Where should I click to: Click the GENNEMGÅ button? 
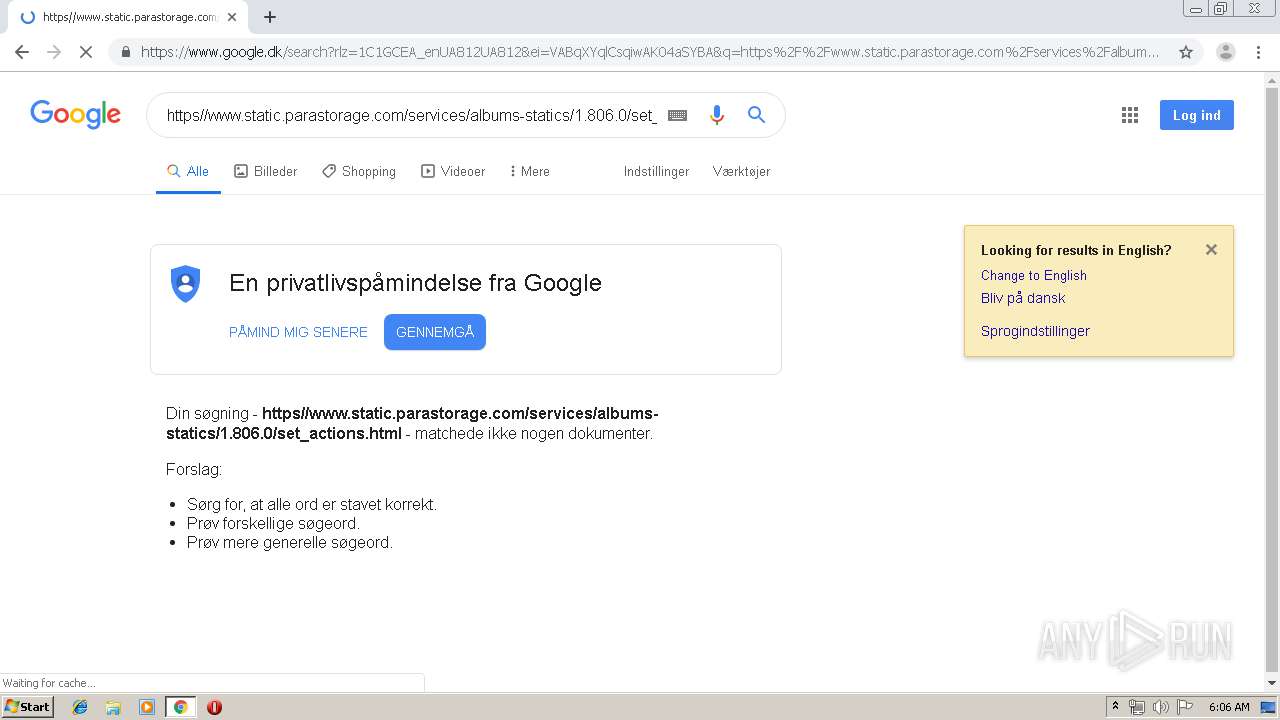coord(435,332)
